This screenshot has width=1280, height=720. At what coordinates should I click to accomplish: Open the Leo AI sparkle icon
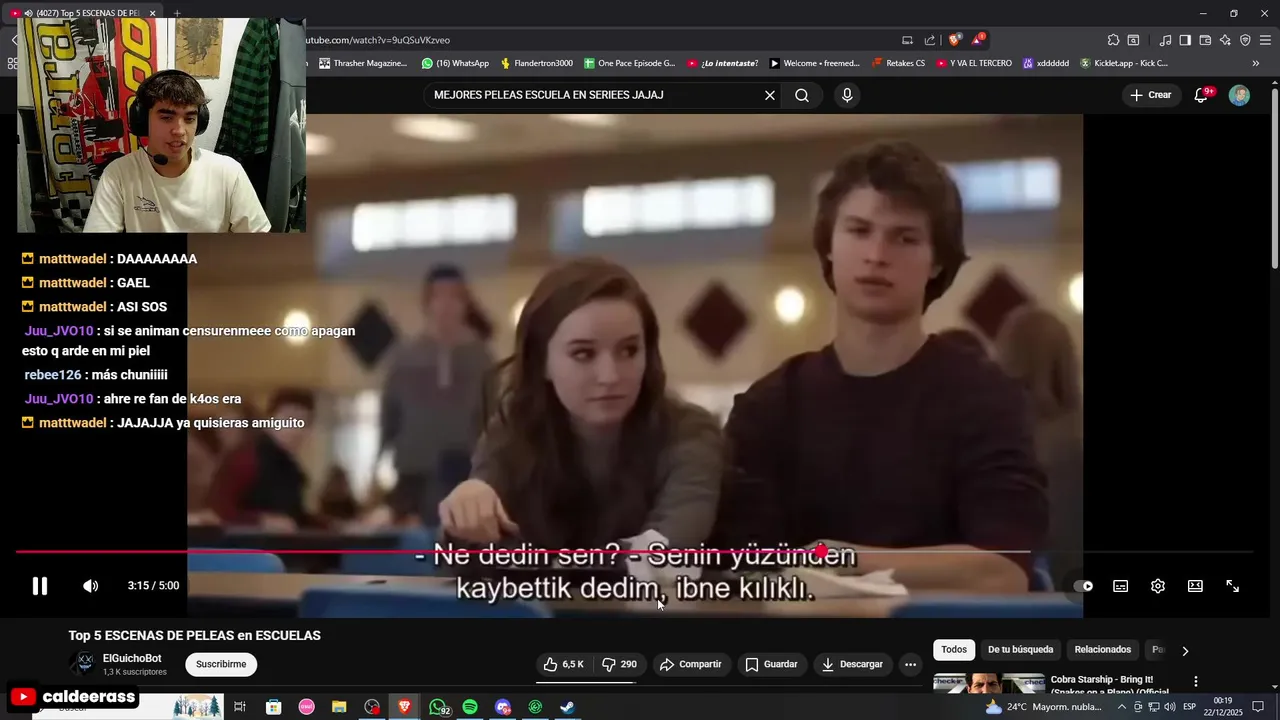(1225, 40)
